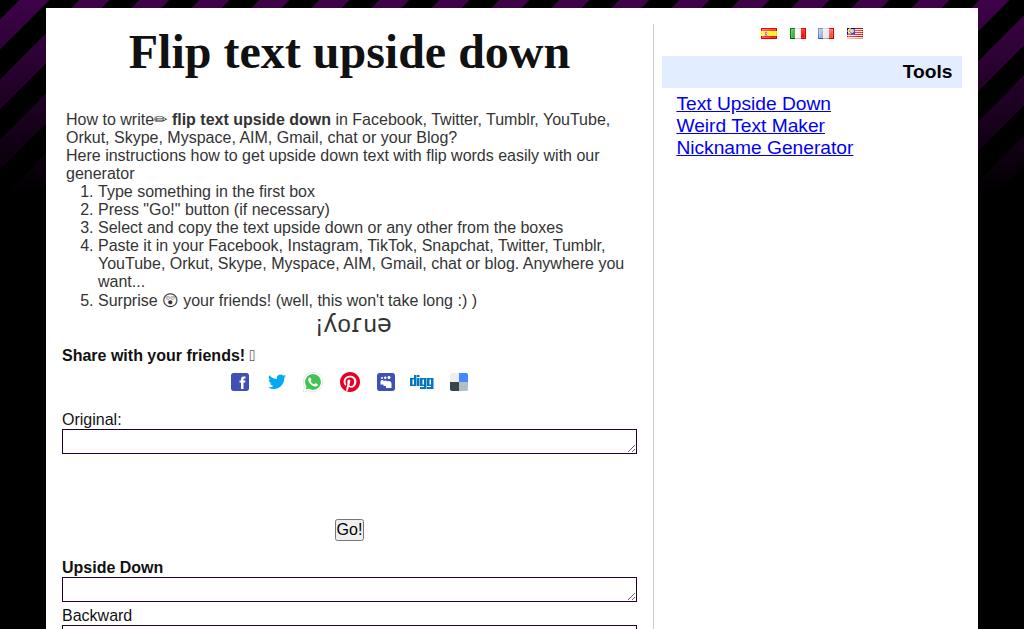
Task: Click the 'Upside Down' label
Action: (x=112, y=568)
